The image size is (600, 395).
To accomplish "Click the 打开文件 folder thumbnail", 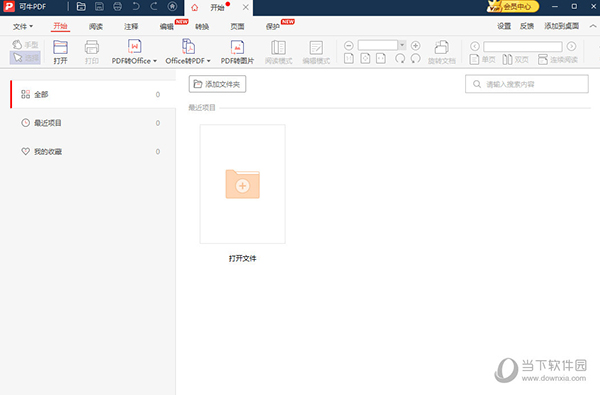I will click(243, 184).
